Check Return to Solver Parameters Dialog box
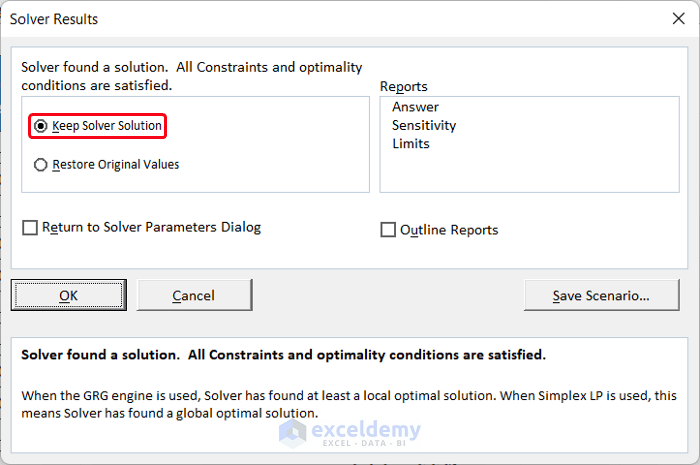Viewport: 700px width, 465px height. click(x=30, y=228)
